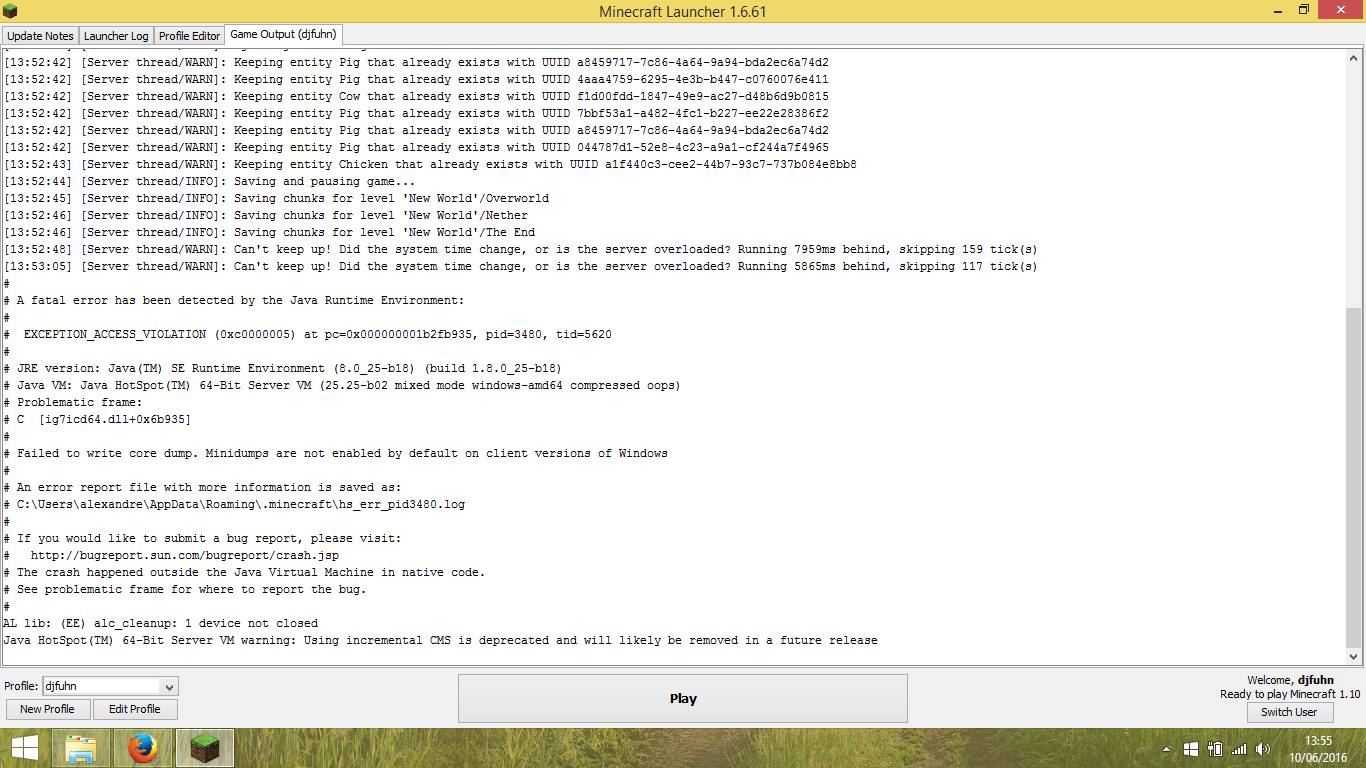This screenshot has width=1366, height=768.
Task: Open the Windows Start menu
Action: (x=25, y=748)
